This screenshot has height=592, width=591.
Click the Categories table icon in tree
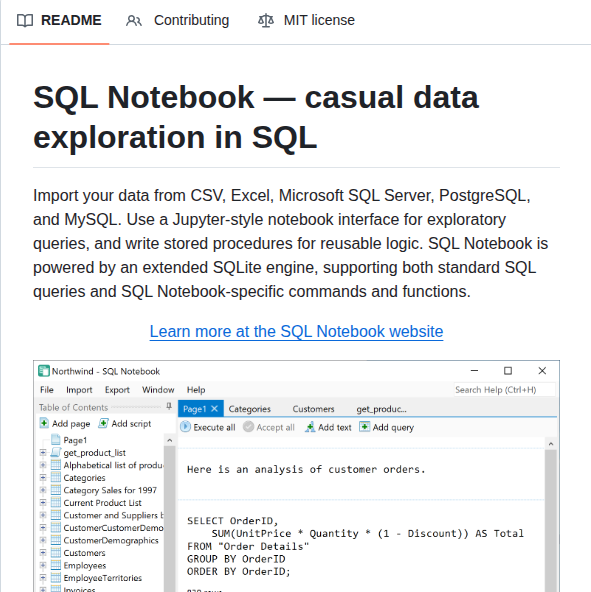click(x=56, y=477)
